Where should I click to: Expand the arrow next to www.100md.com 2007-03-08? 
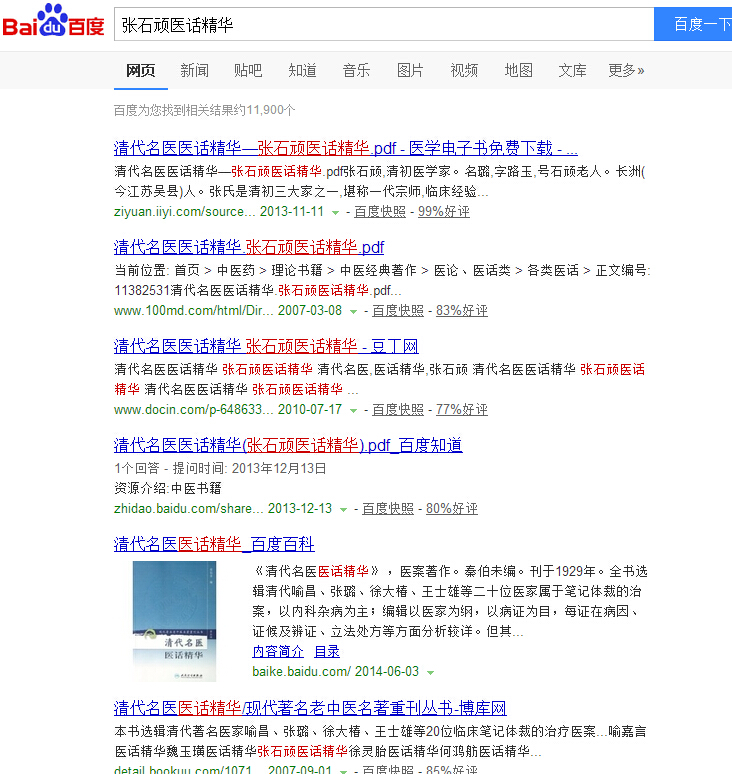(x=353, y=311)
